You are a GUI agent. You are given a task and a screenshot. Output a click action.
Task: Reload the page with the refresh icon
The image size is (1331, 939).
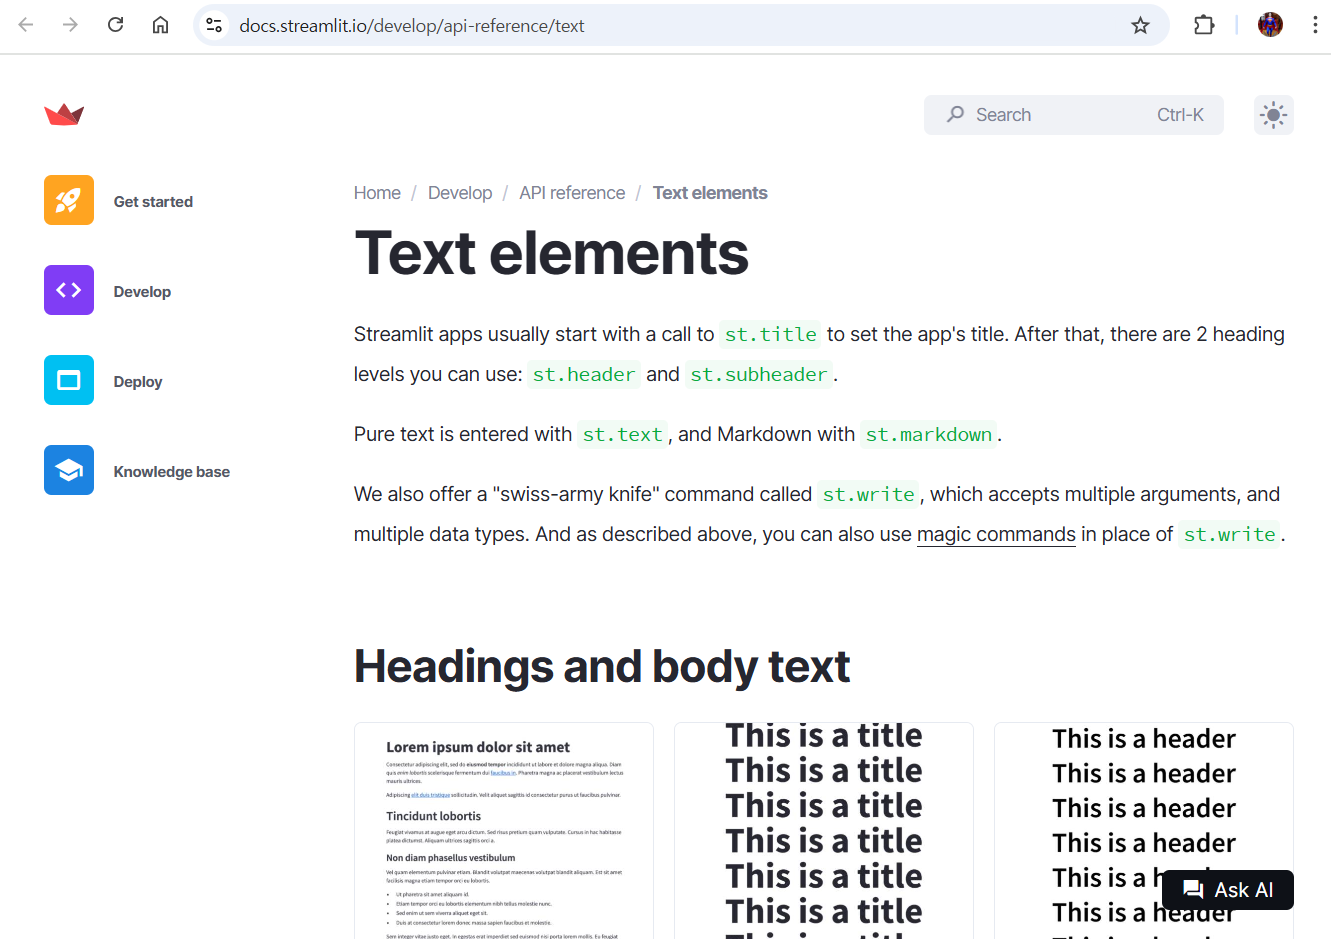(x=115, y=25)
